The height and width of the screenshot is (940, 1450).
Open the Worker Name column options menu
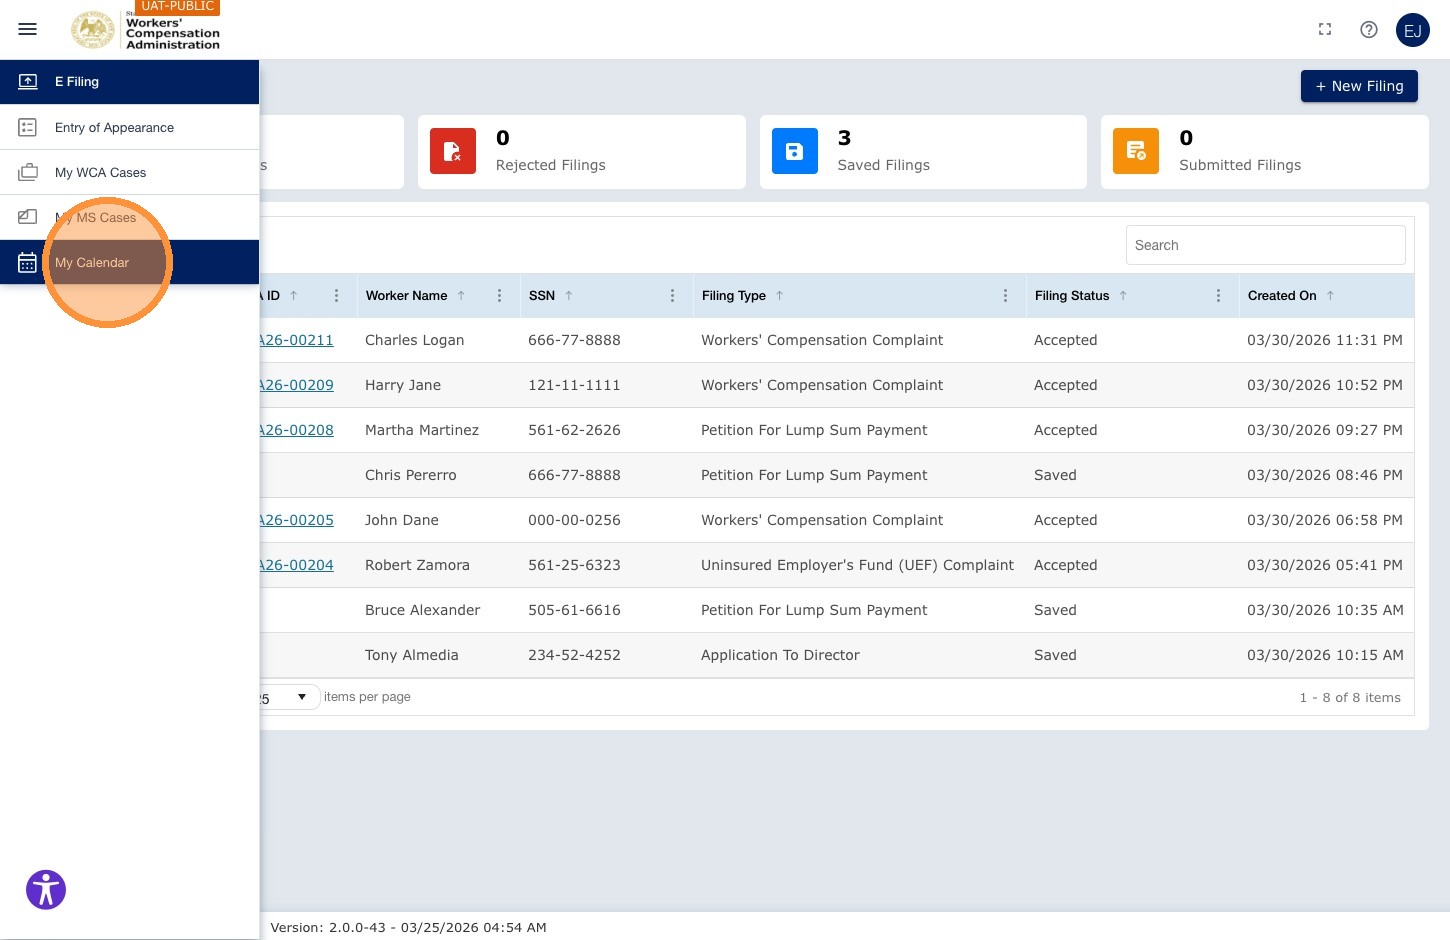(x=499, y=296)
